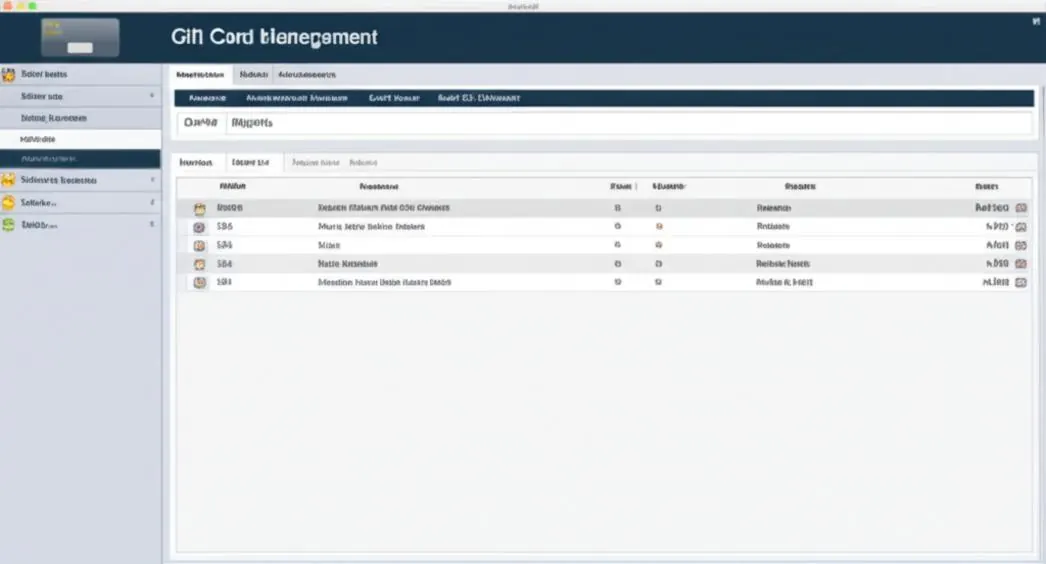The image size is (1046, 564).
Task: Click the card icon in the third table row
Action: tap(199, 246)
